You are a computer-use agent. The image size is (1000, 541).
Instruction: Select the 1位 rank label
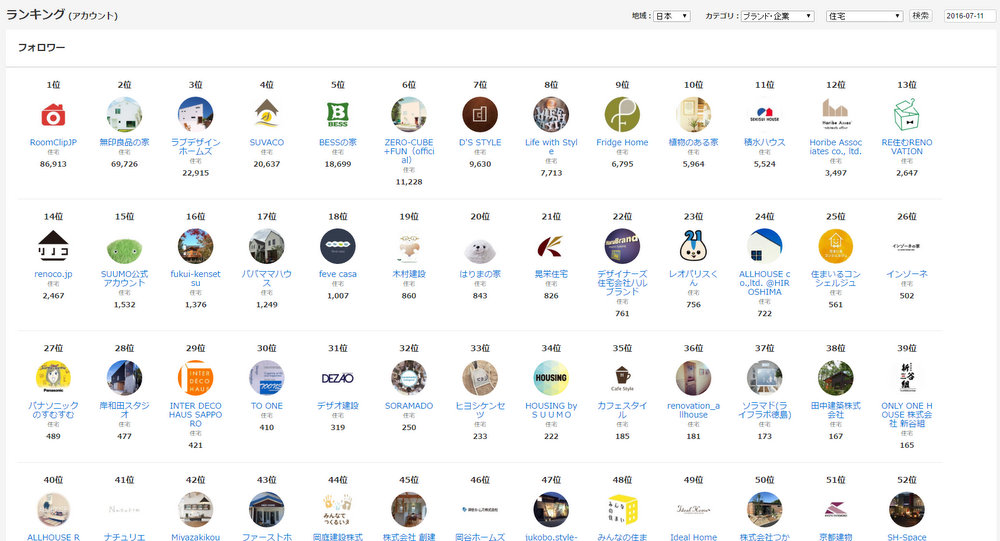[54, 85]
